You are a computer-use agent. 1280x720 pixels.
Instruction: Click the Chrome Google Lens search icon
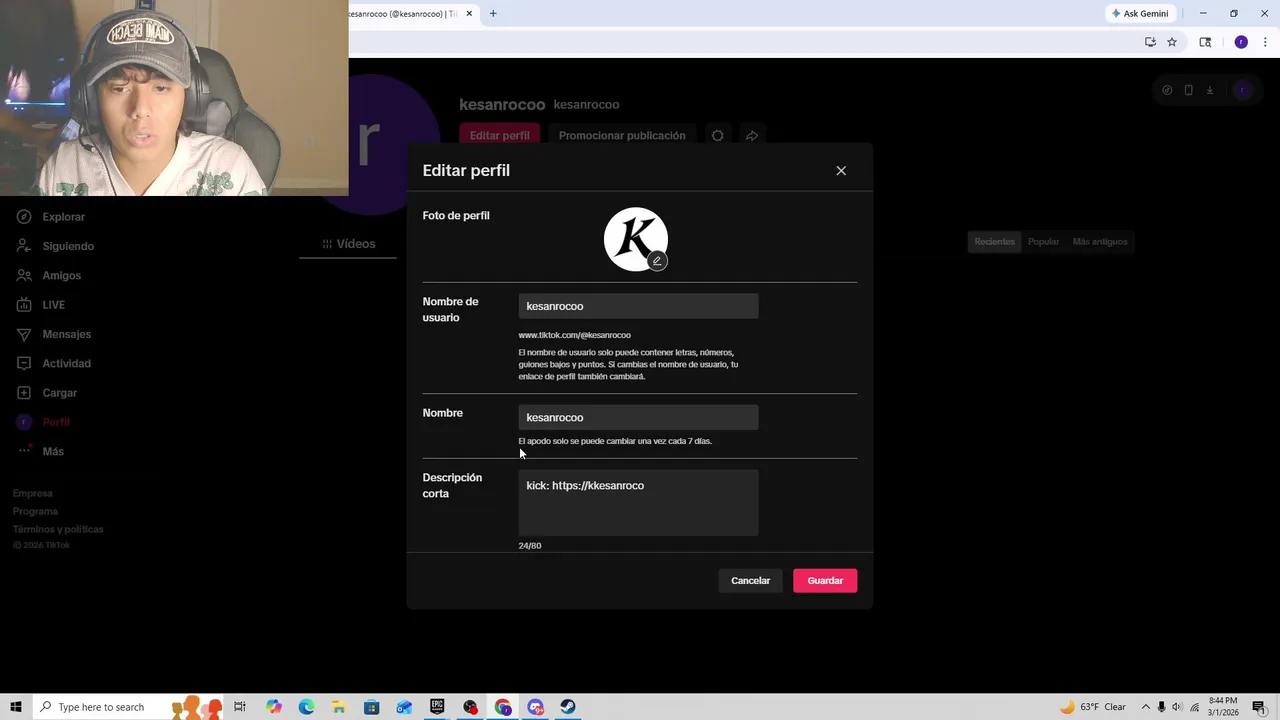[1205, 42]
